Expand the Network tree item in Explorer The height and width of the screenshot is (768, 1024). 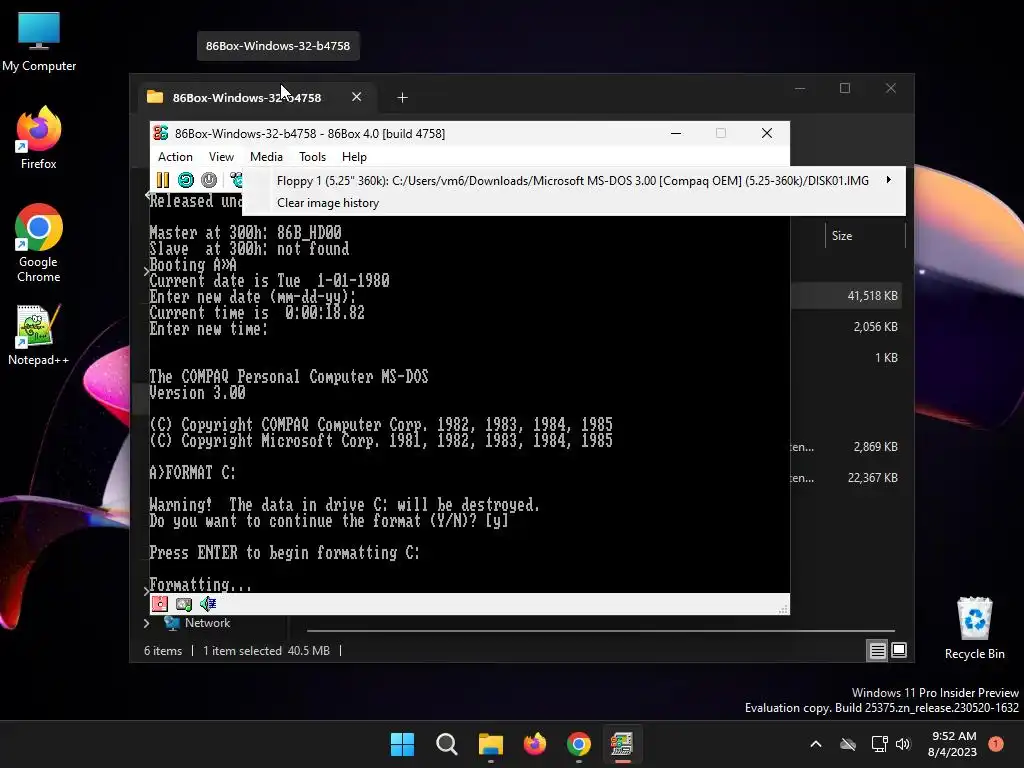point(147,623)
